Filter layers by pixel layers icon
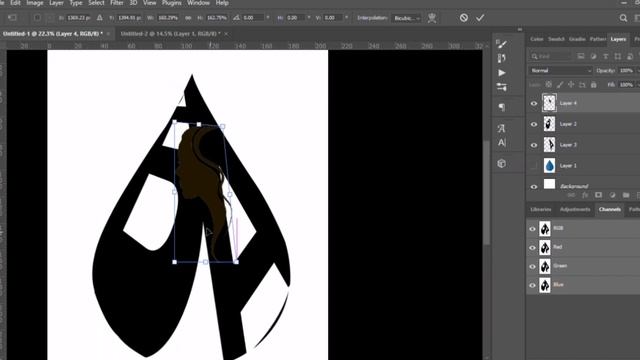 pos(581,56)
